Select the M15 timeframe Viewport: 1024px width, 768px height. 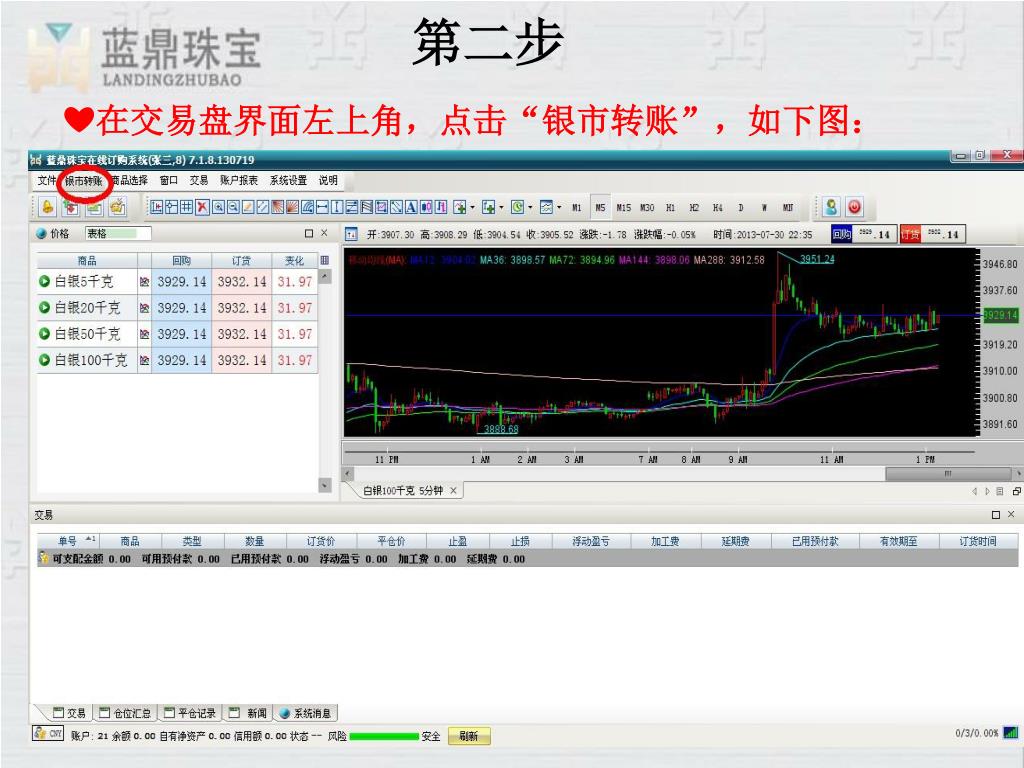(624, 208)
